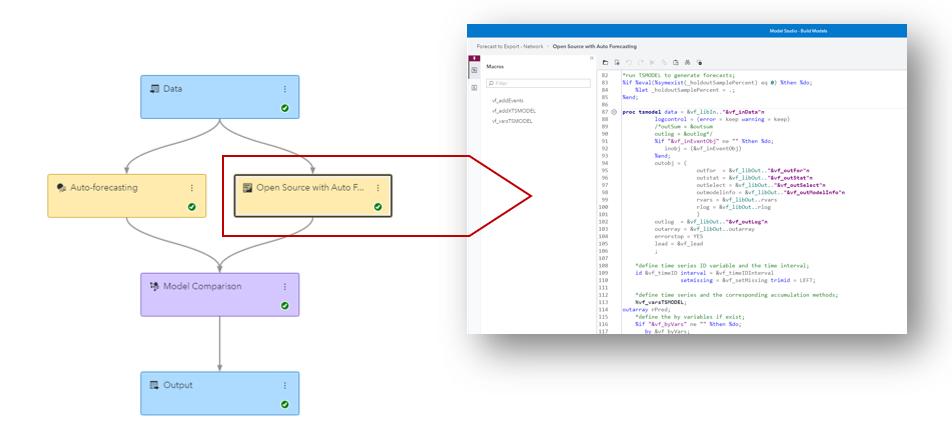Click green status check on Output node
952x440 pixels.
tap(285, 405)
